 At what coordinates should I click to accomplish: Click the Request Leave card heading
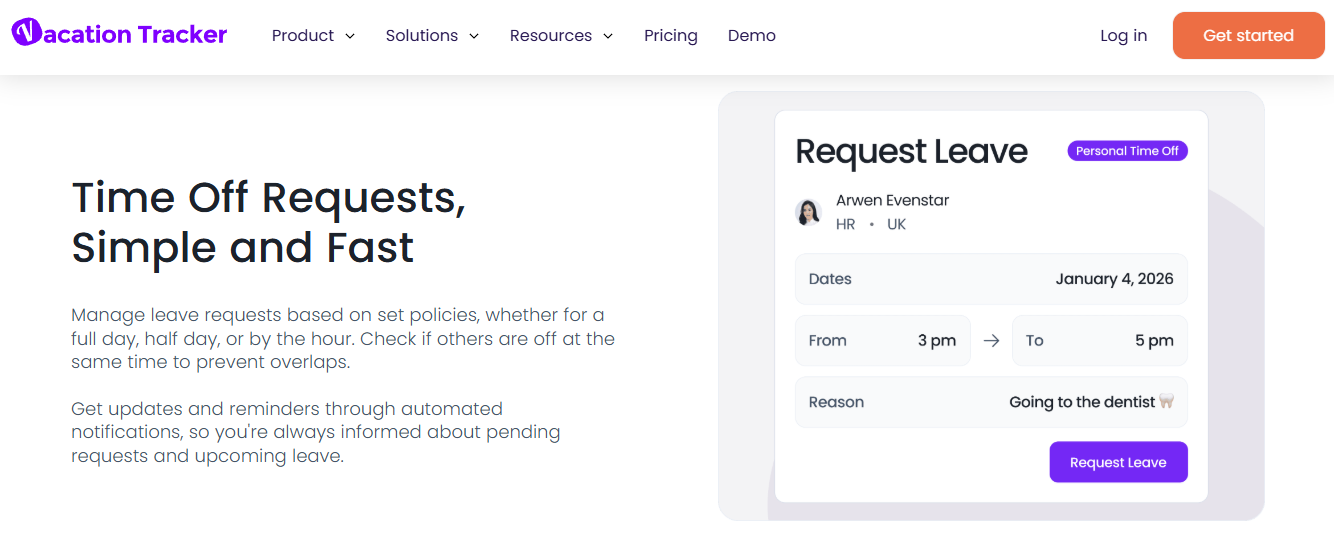911,151
